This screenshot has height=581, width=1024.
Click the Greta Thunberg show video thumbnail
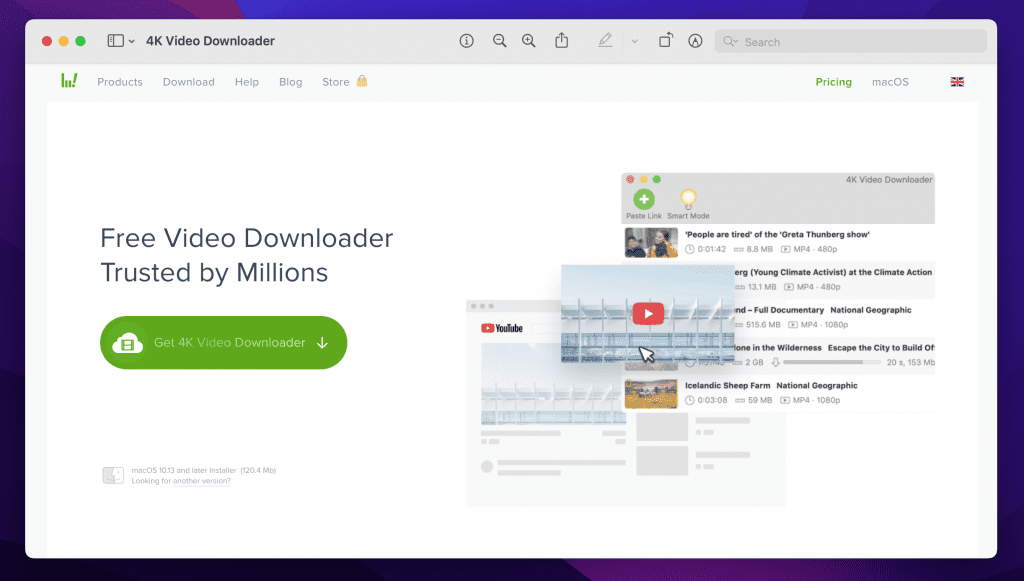651,242
